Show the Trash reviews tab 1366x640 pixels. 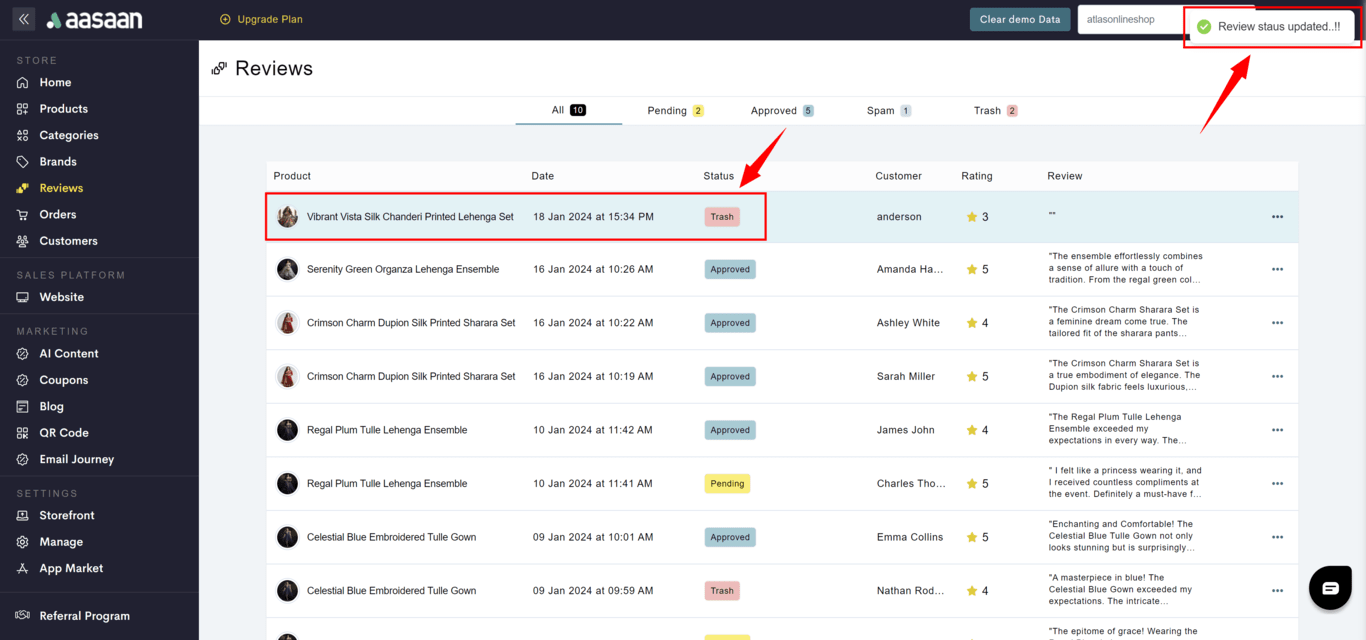coord(994,111)
